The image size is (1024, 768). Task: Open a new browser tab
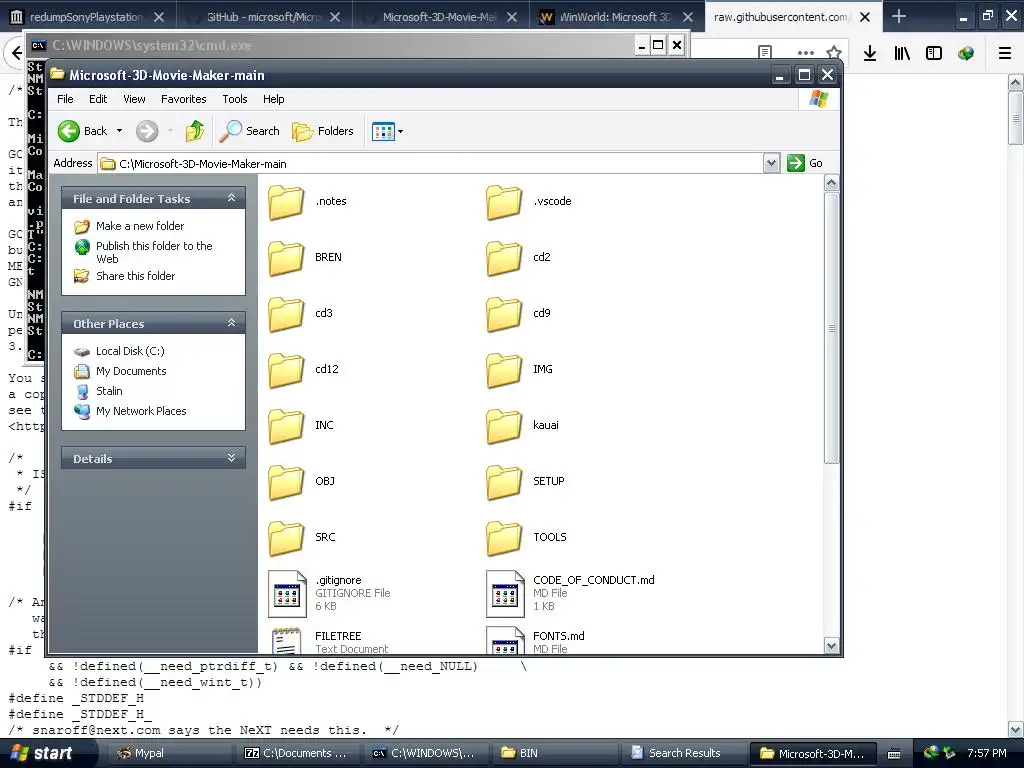899,16
